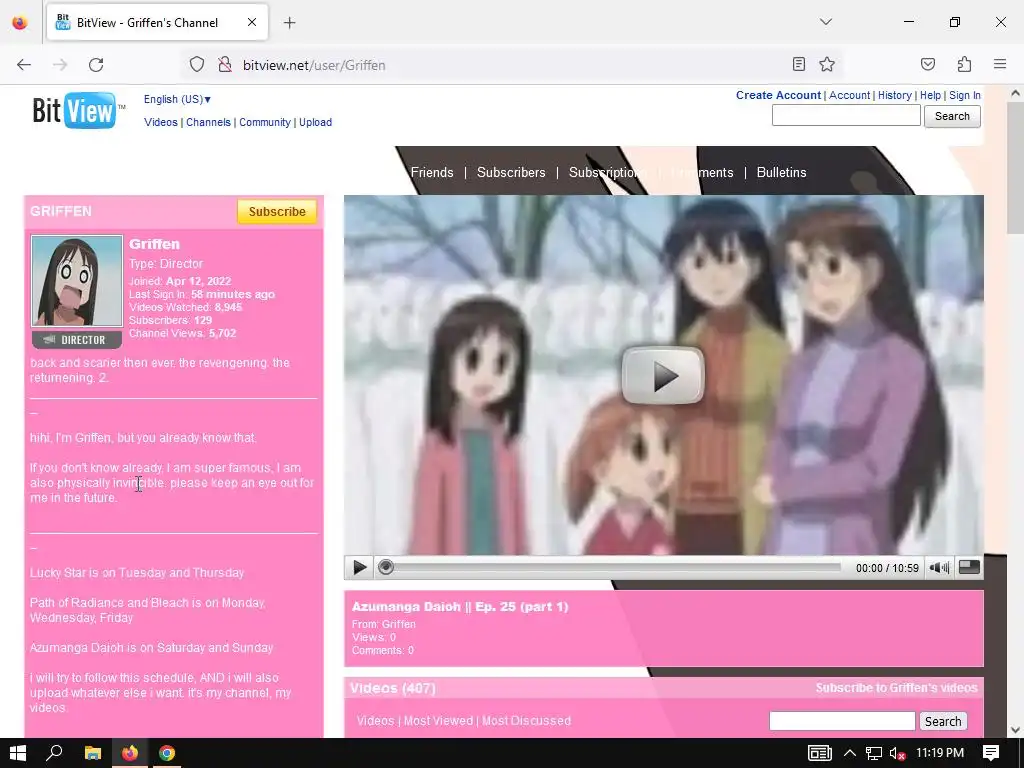Open the Upload navigation link
The image size is (1024, 768).
click(x=315, y=122)
